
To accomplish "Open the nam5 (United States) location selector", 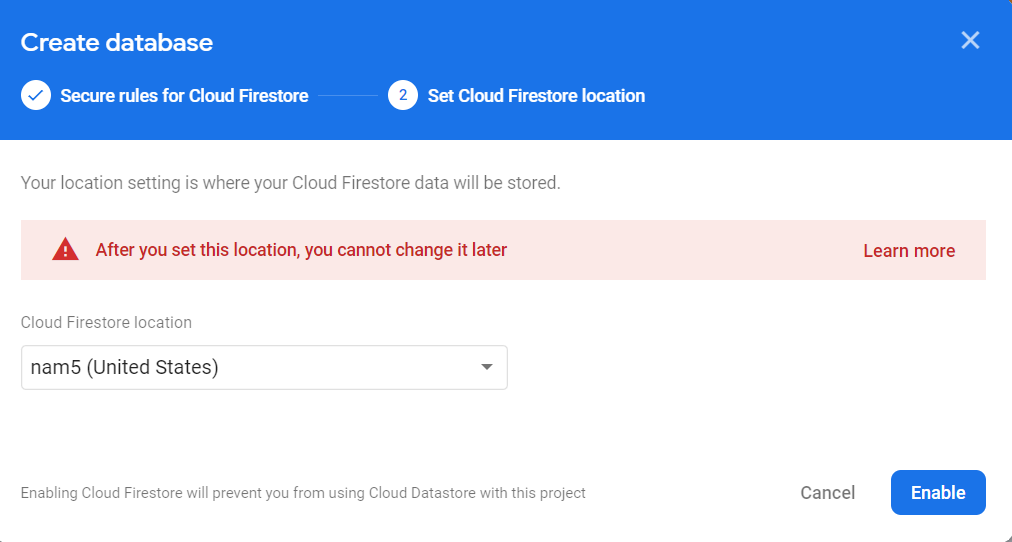I will pyautogui.click(x=250, y=367).
